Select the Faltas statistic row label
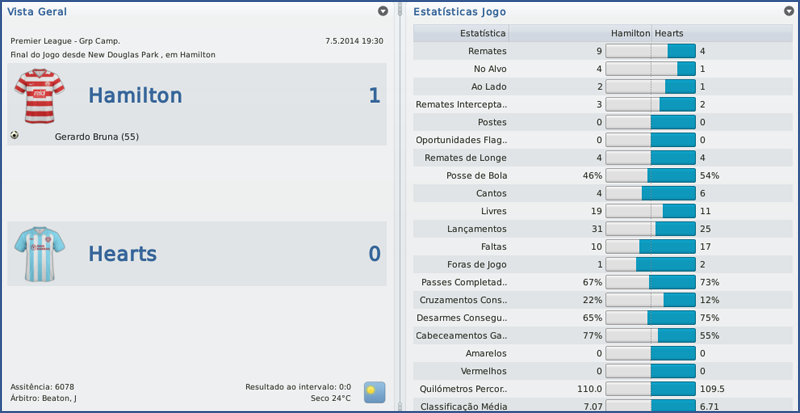Image resolution: width=800 pixels, height=413 pixels. click(493, 246)
